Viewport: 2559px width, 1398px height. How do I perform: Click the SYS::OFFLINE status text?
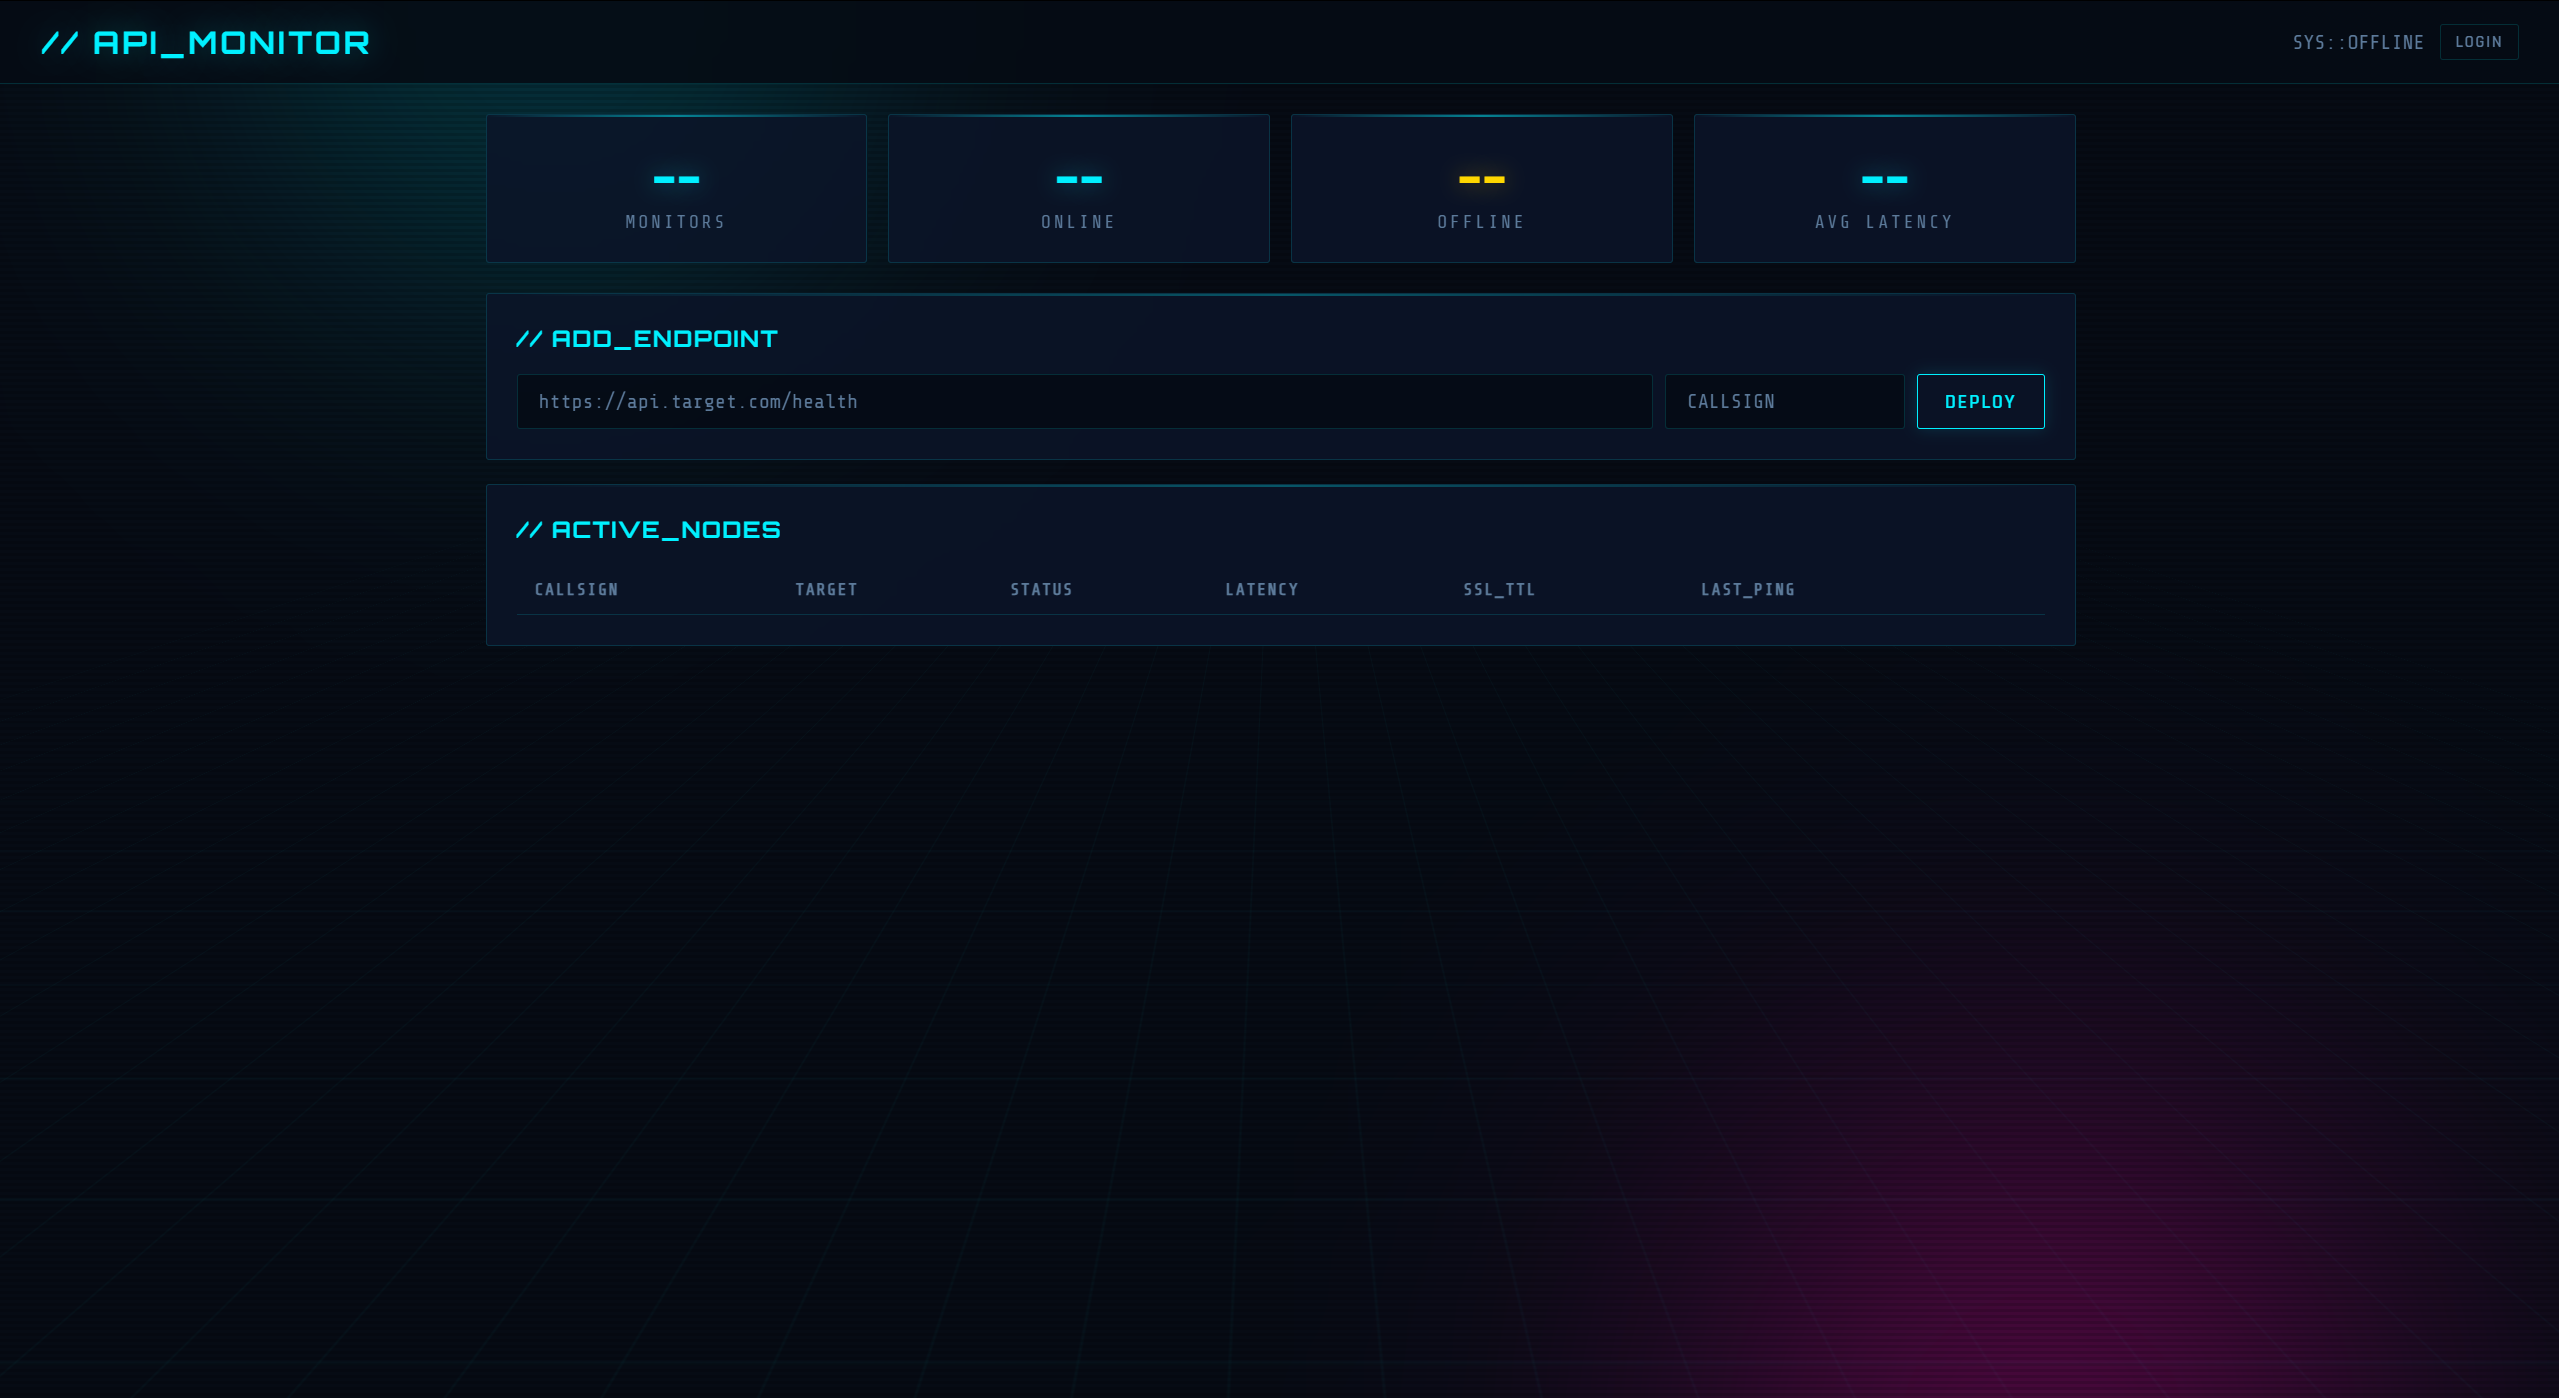pos(2358,42)
